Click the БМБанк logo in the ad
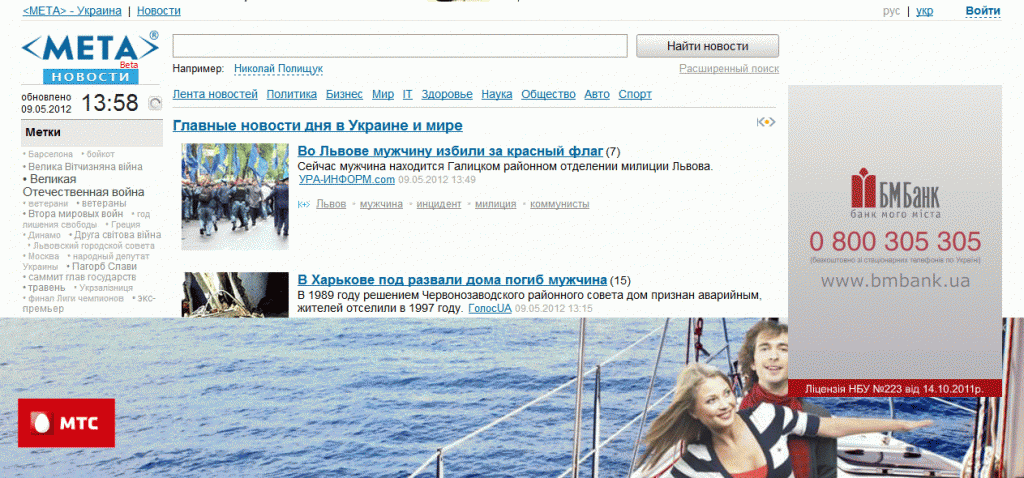 895,193
